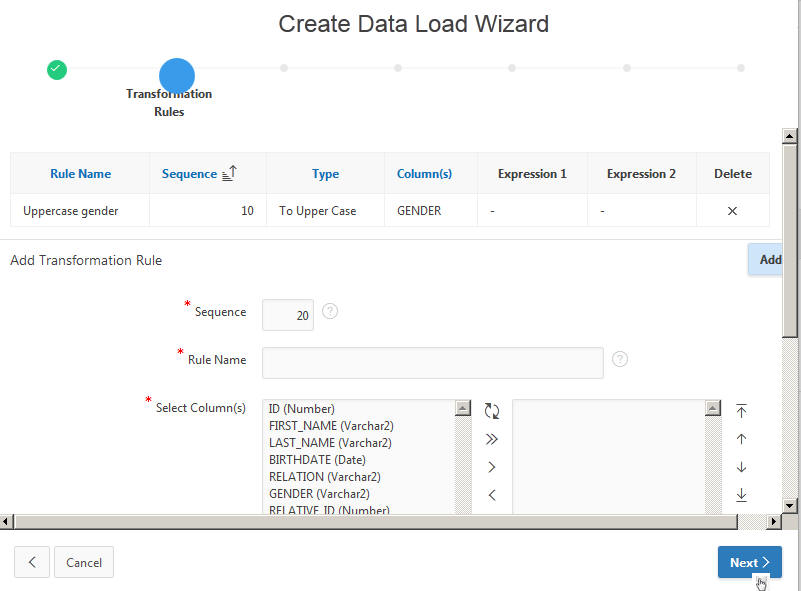Open help for the Sequence field

(x=330, y=311)
